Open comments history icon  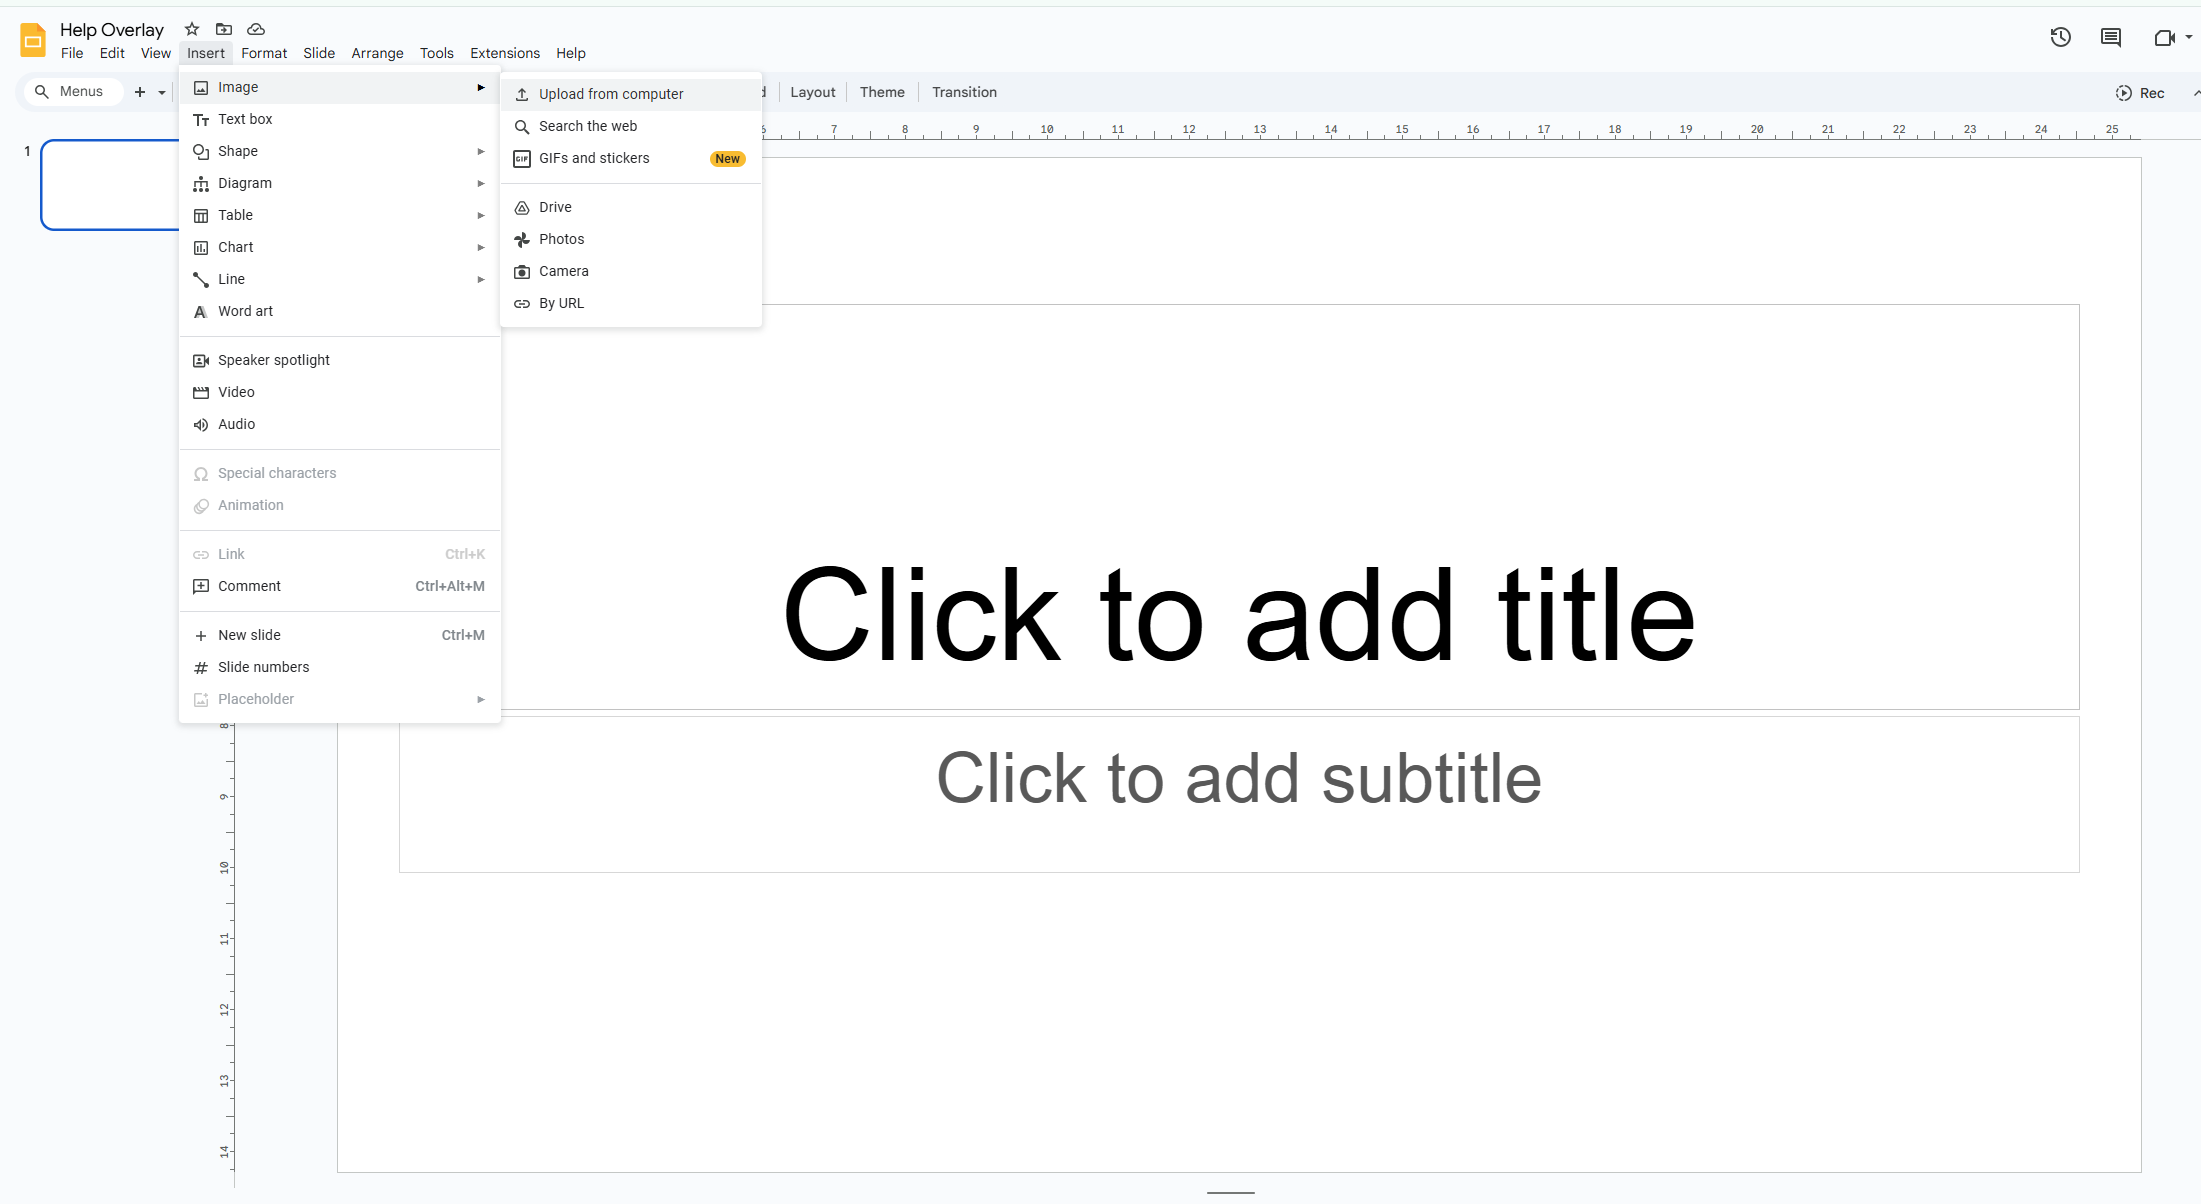coord(2110,37)
